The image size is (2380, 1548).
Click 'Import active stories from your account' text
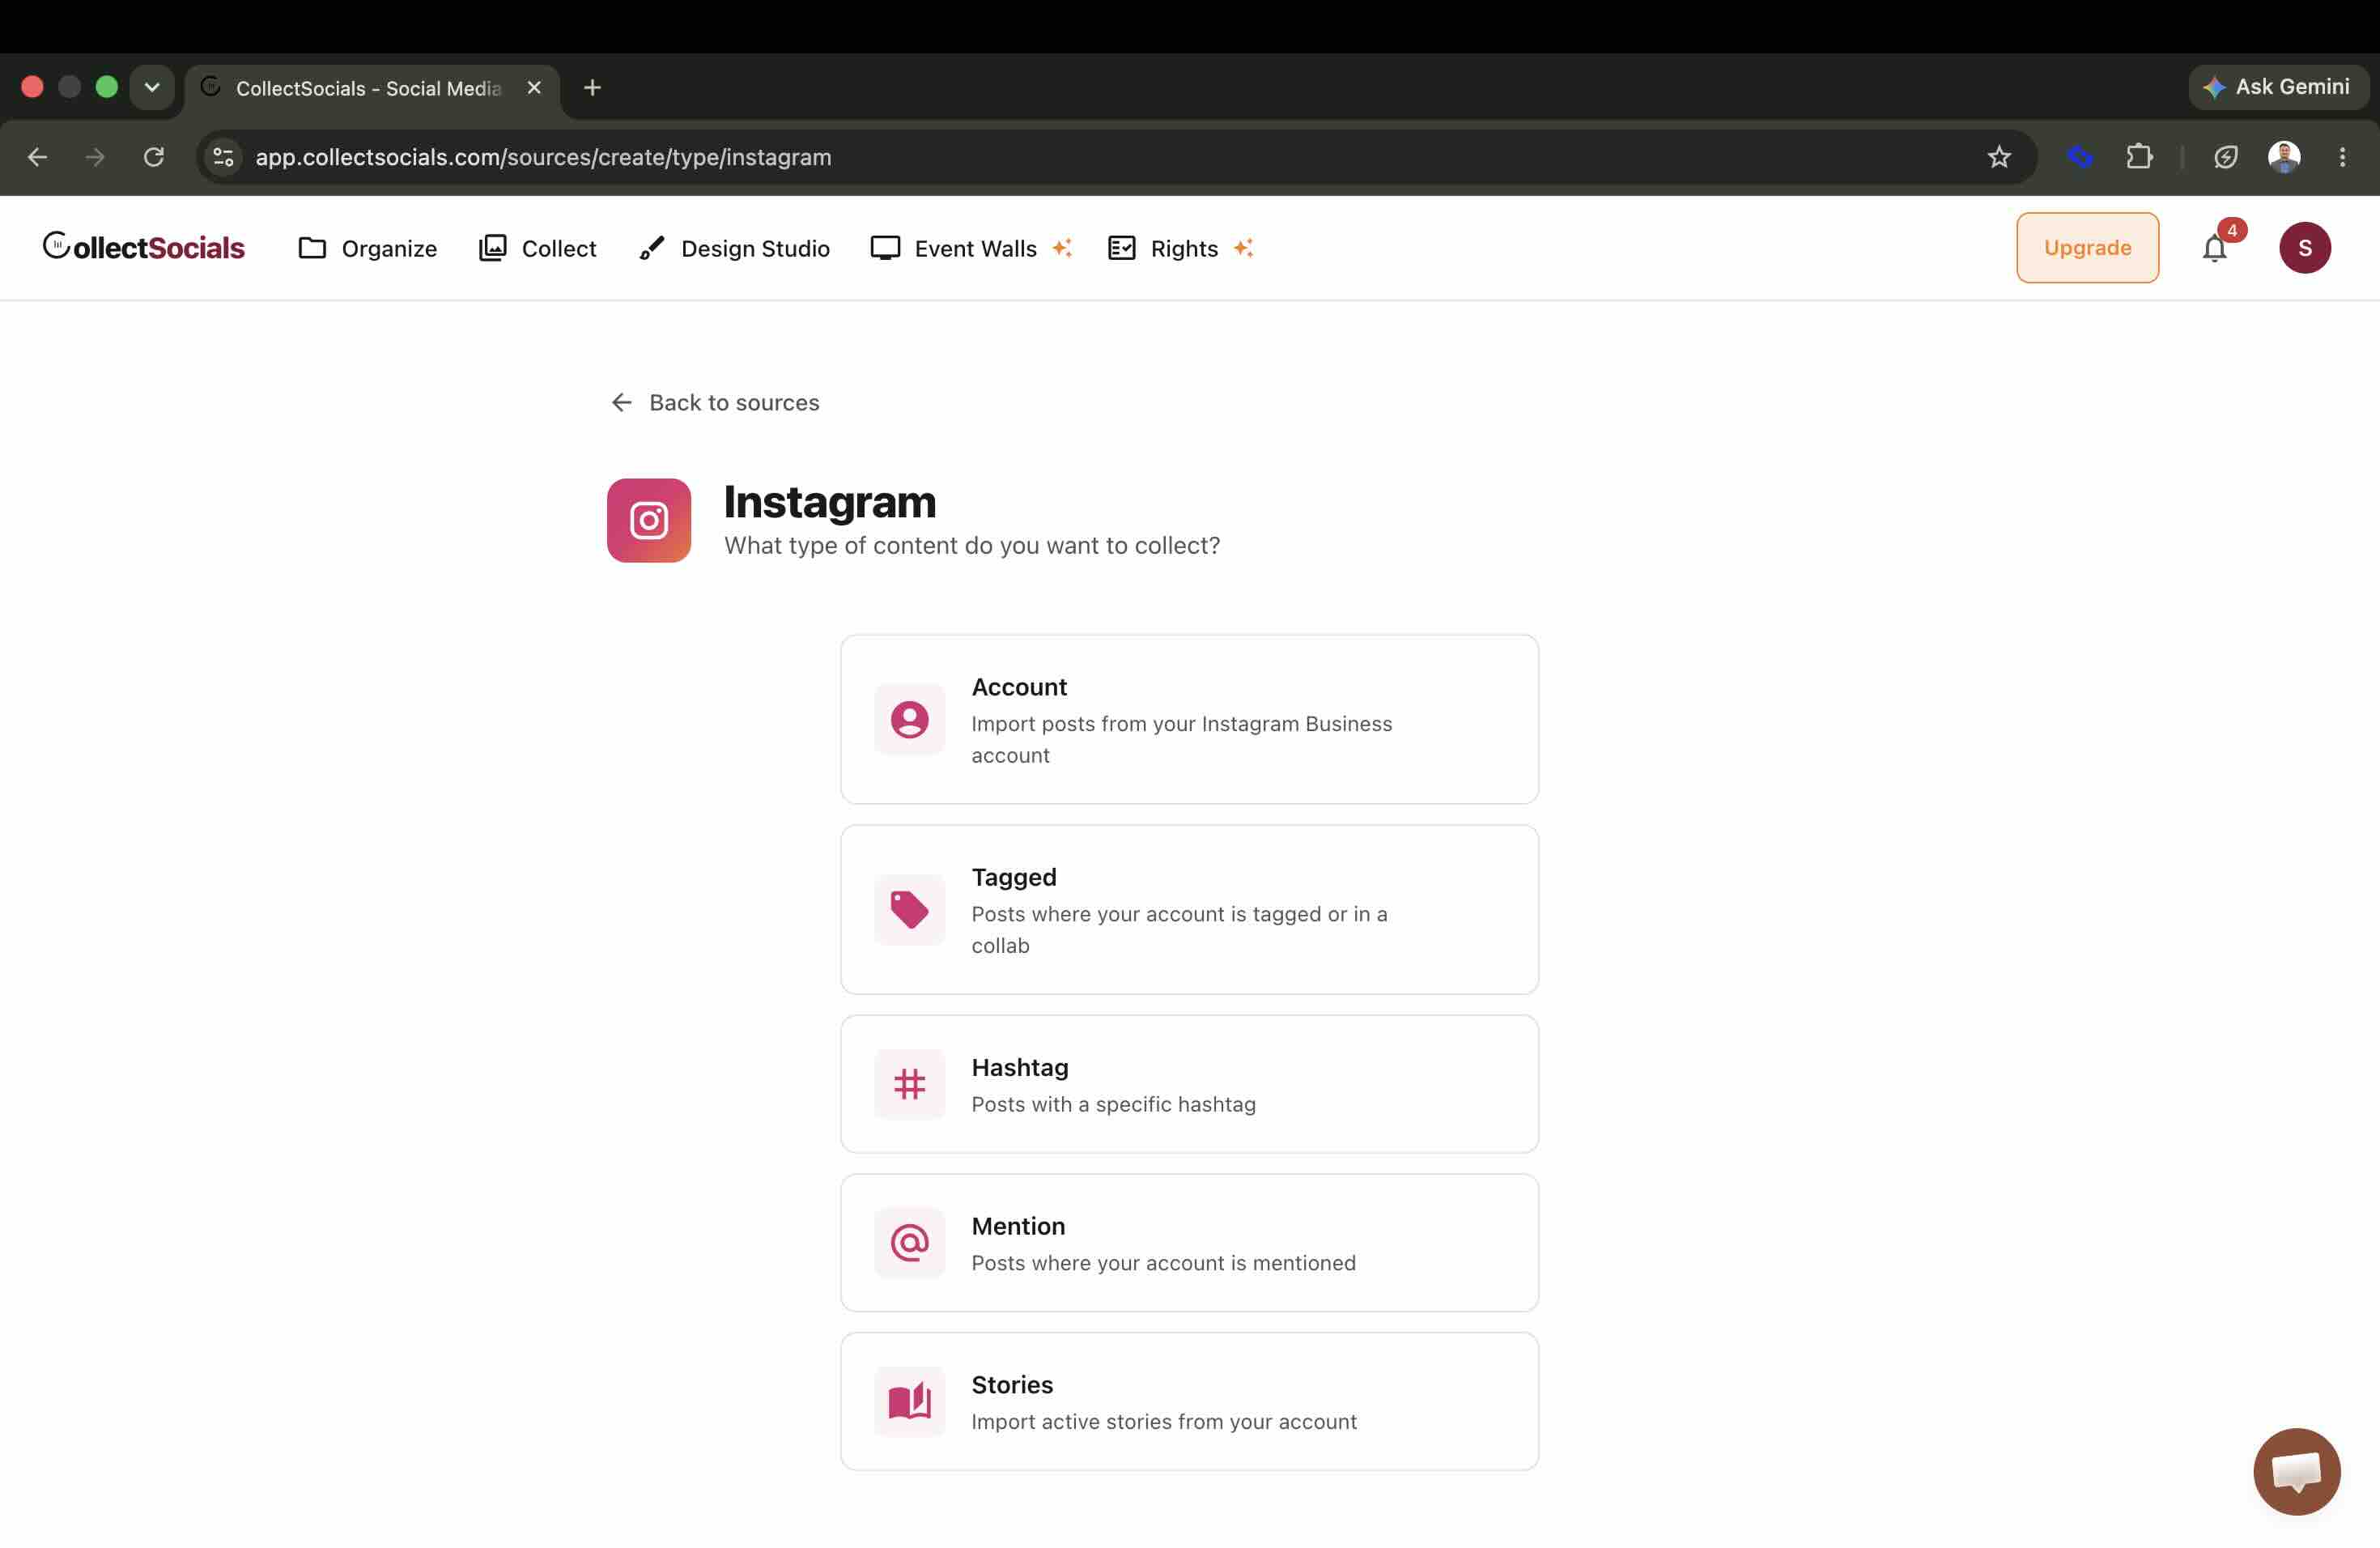pos(1164,1422)
